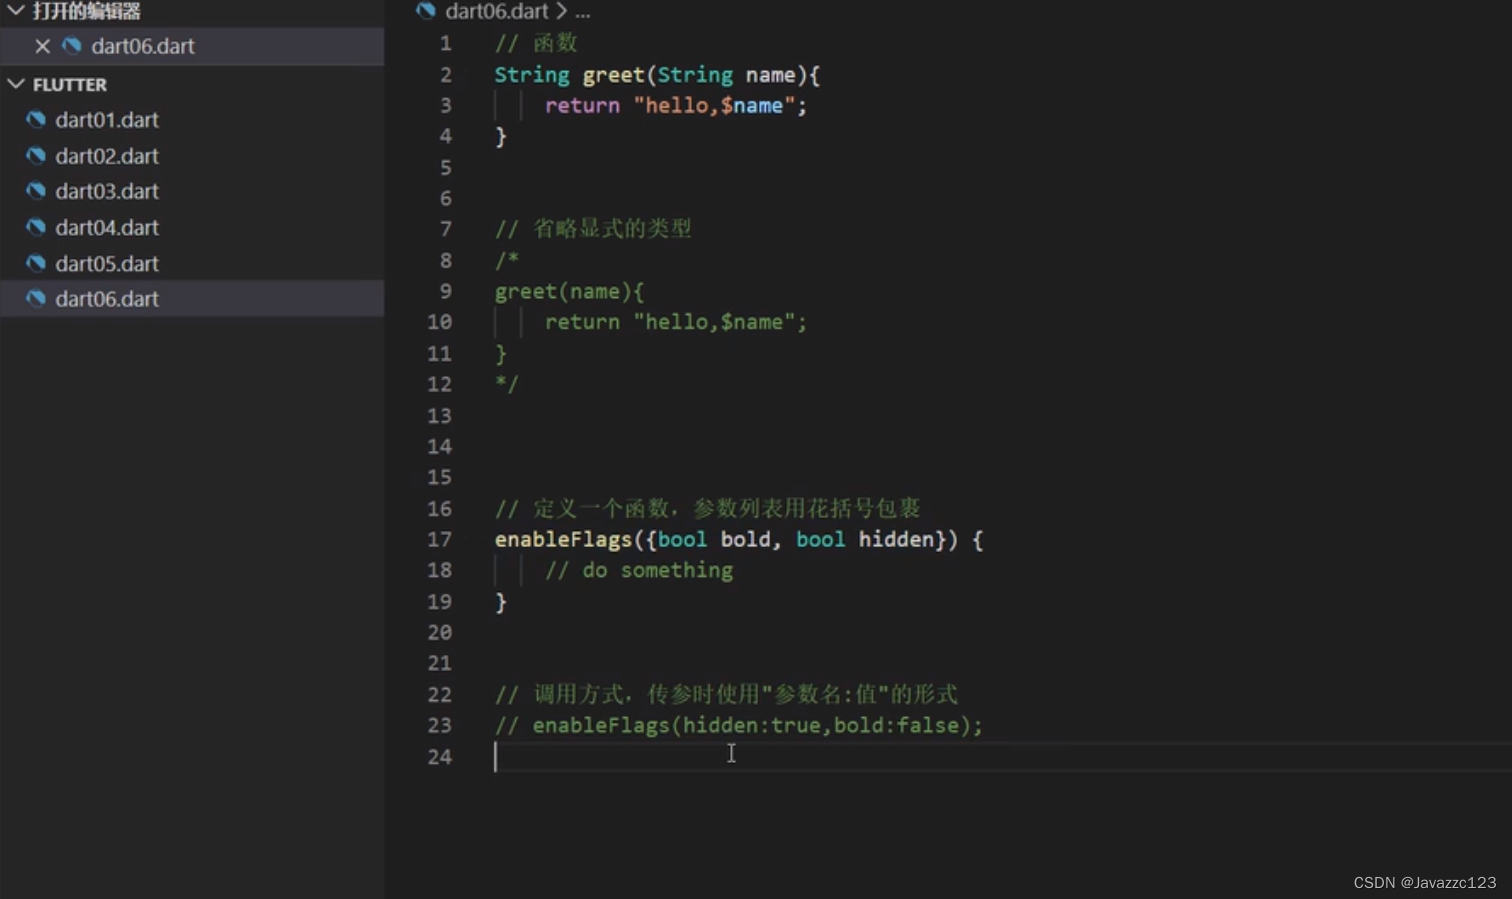Click the Dart icon beside dart02.dart
Screen dimensions: 1512x899
[x=35, y=155]
